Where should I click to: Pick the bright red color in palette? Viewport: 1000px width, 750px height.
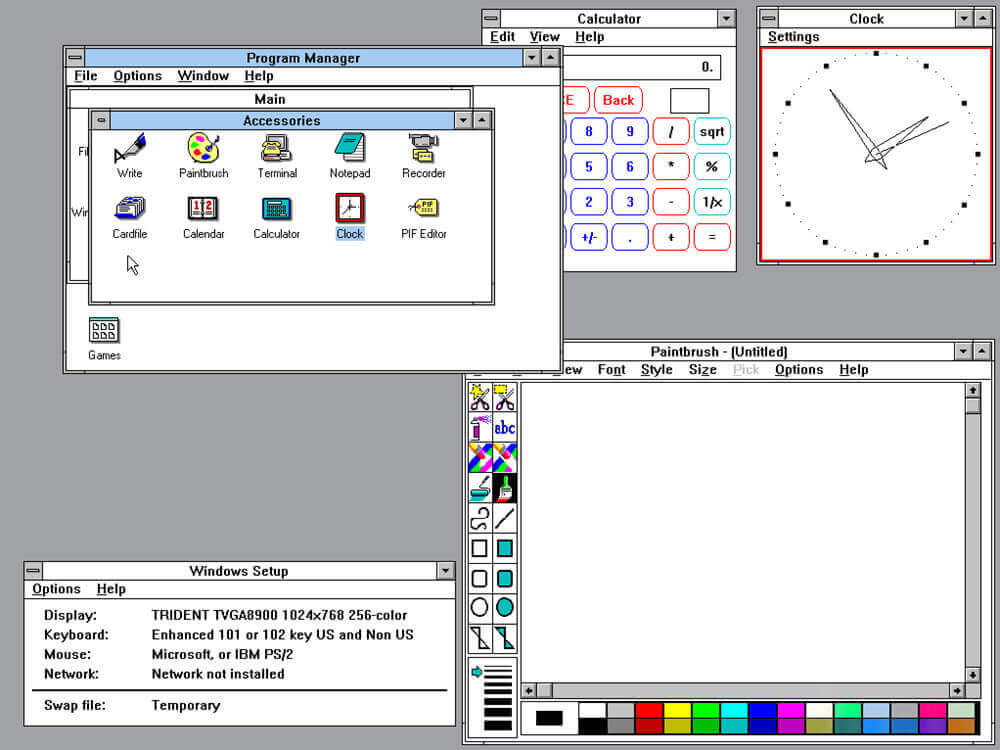tap(648, 710)
